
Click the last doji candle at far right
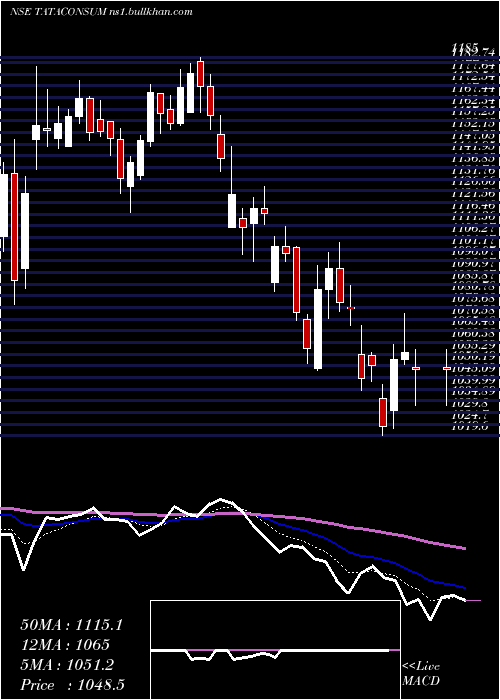pos(446,368)
